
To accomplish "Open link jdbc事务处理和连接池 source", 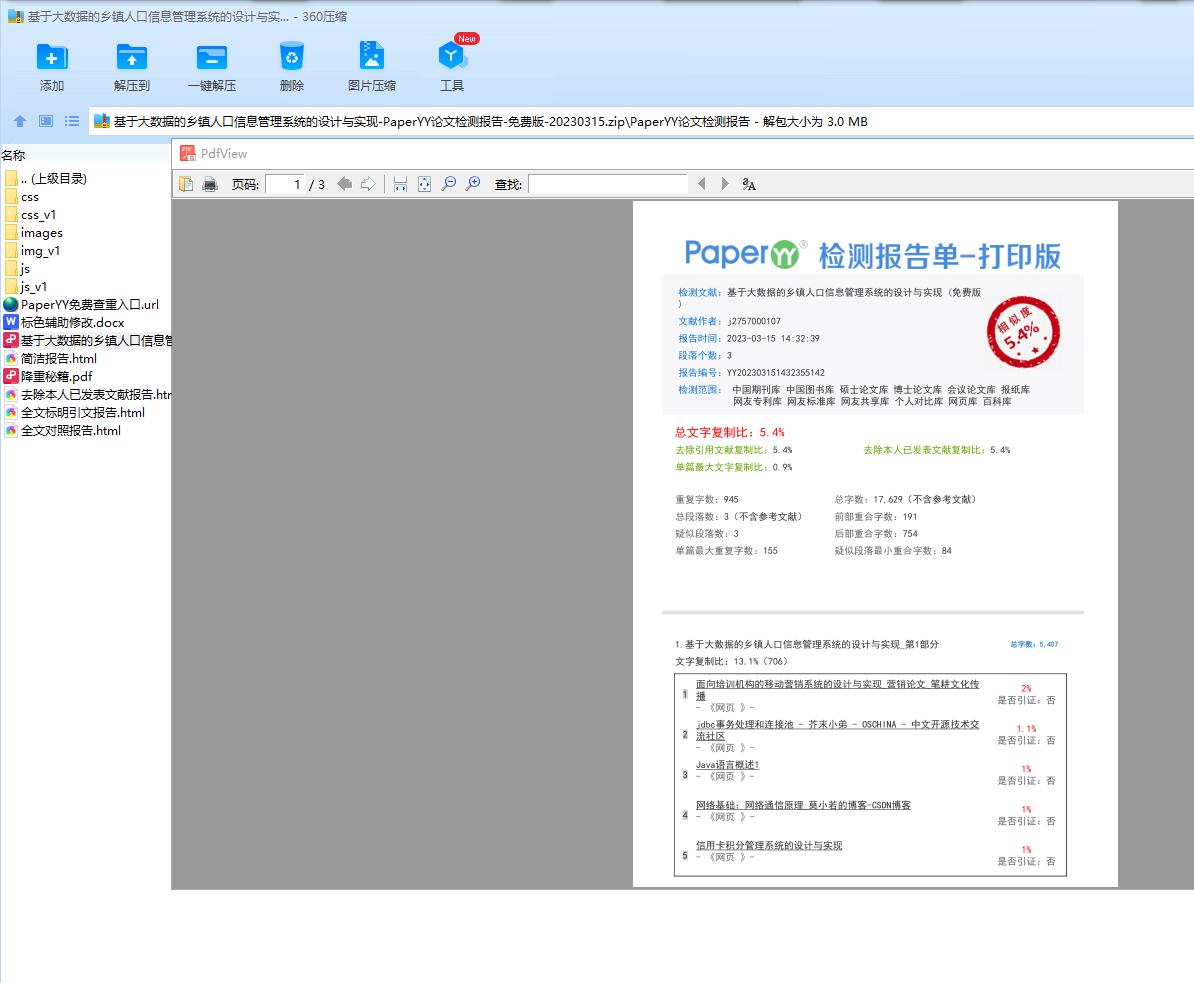I will [x=837, y=730].
